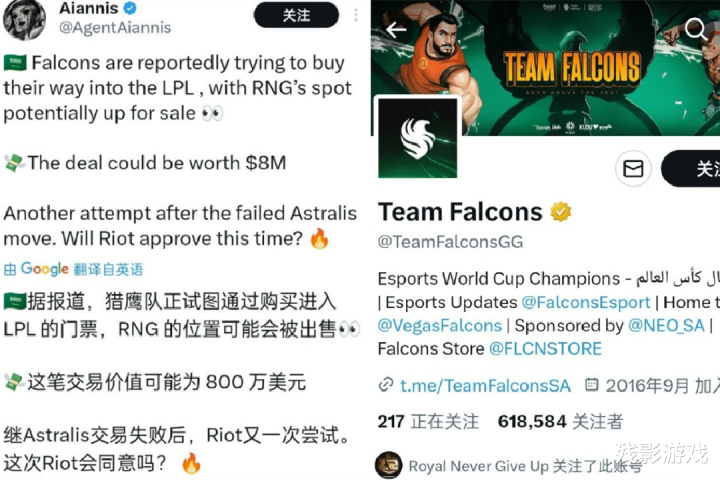View the Team Falcons logo profile picture

point(417,137)
